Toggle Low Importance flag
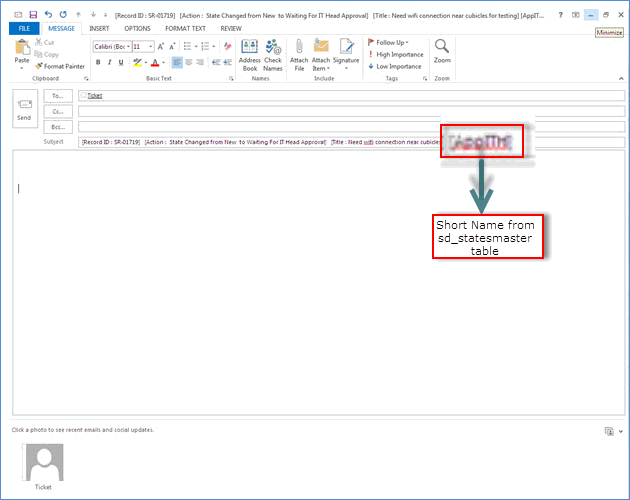 coord(396,66)
